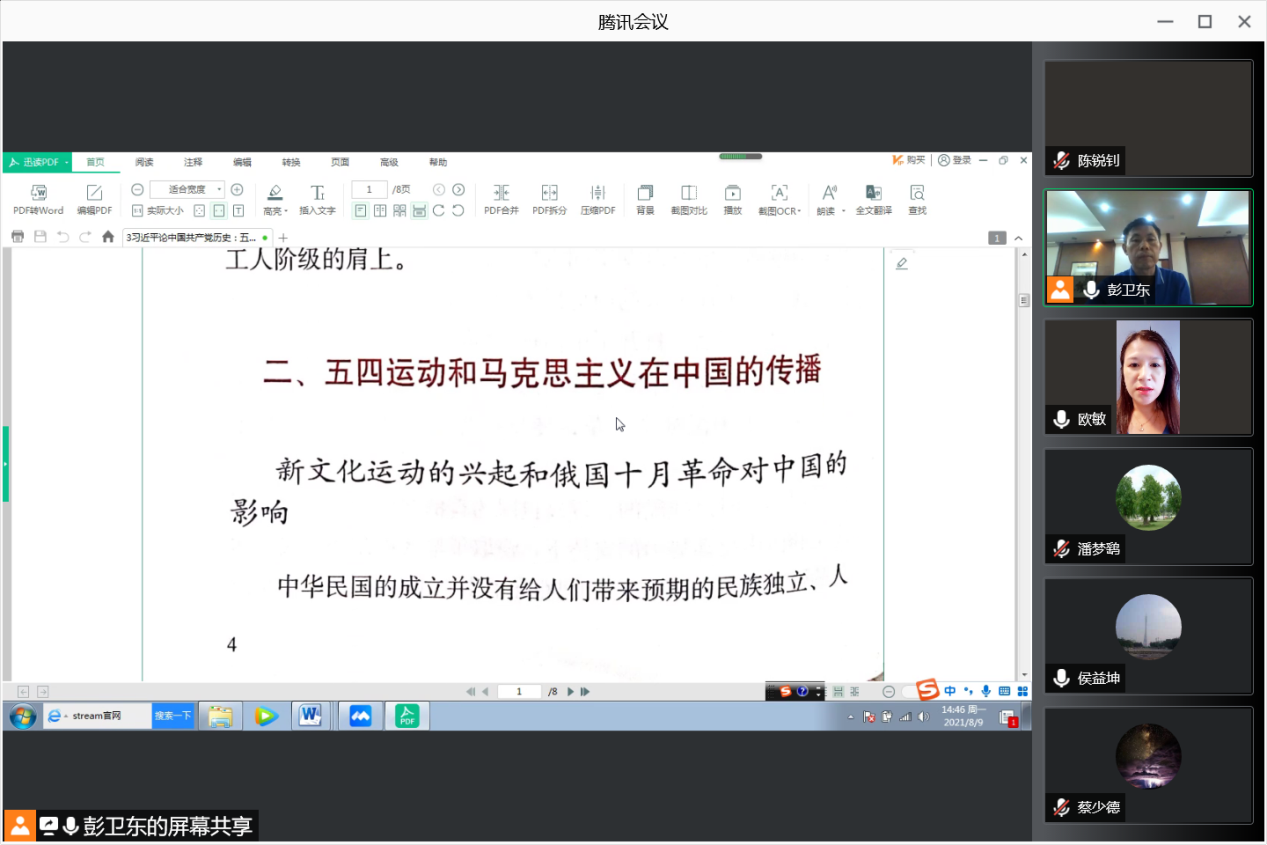
Task: Select the 插入文字 text tool
Action: (317, 193)
